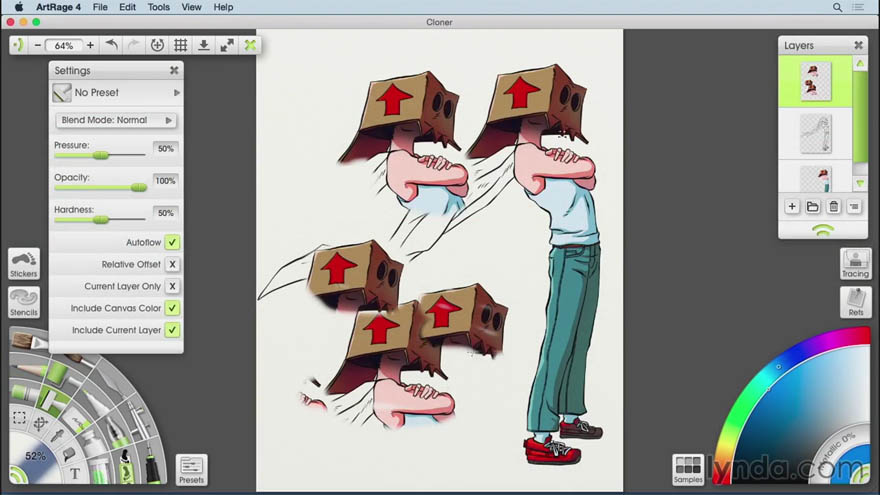Add a new layer with plus button

792,207
